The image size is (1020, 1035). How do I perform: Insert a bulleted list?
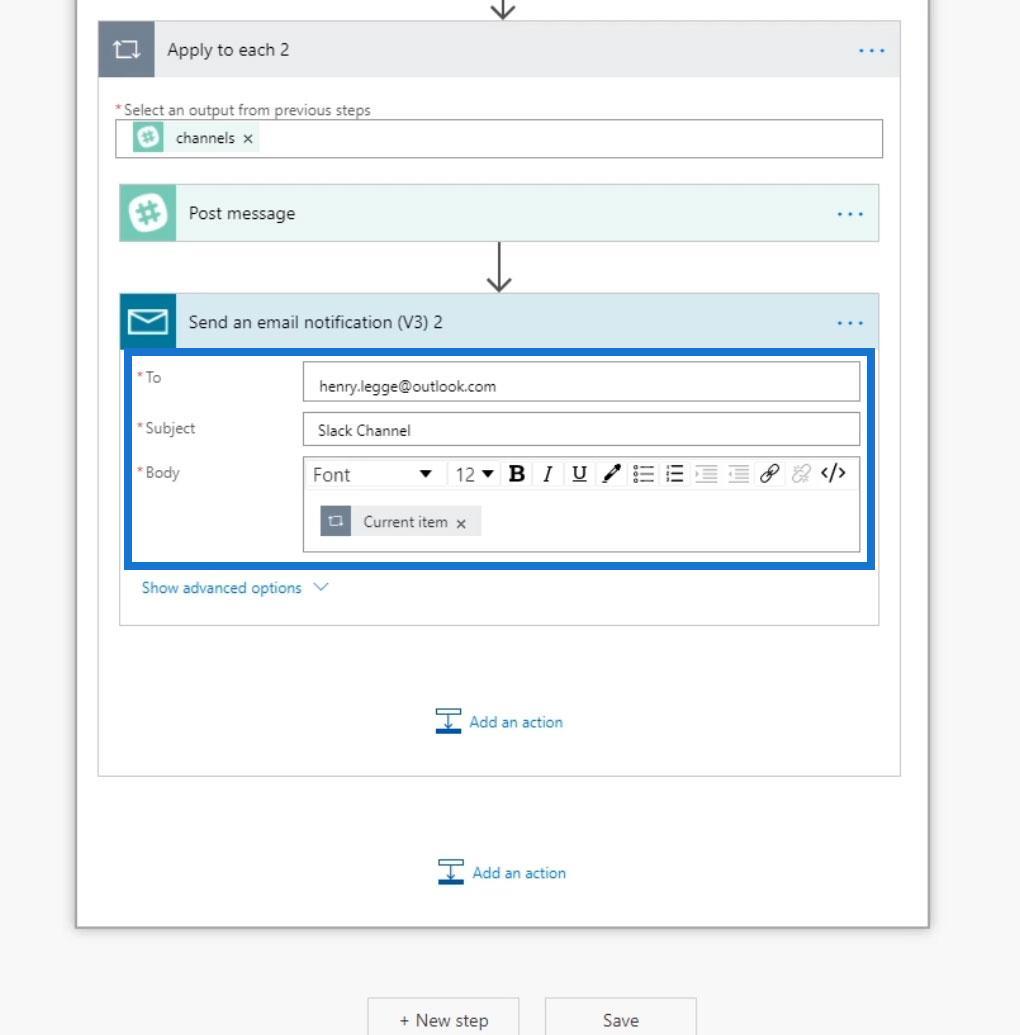(643, 474)
